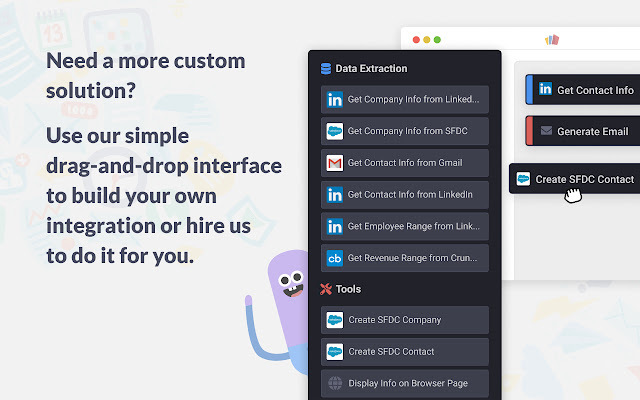Click the 'Need a more custom solution?' heading
This screenshot has height=400, width=640.
(146, 76)
